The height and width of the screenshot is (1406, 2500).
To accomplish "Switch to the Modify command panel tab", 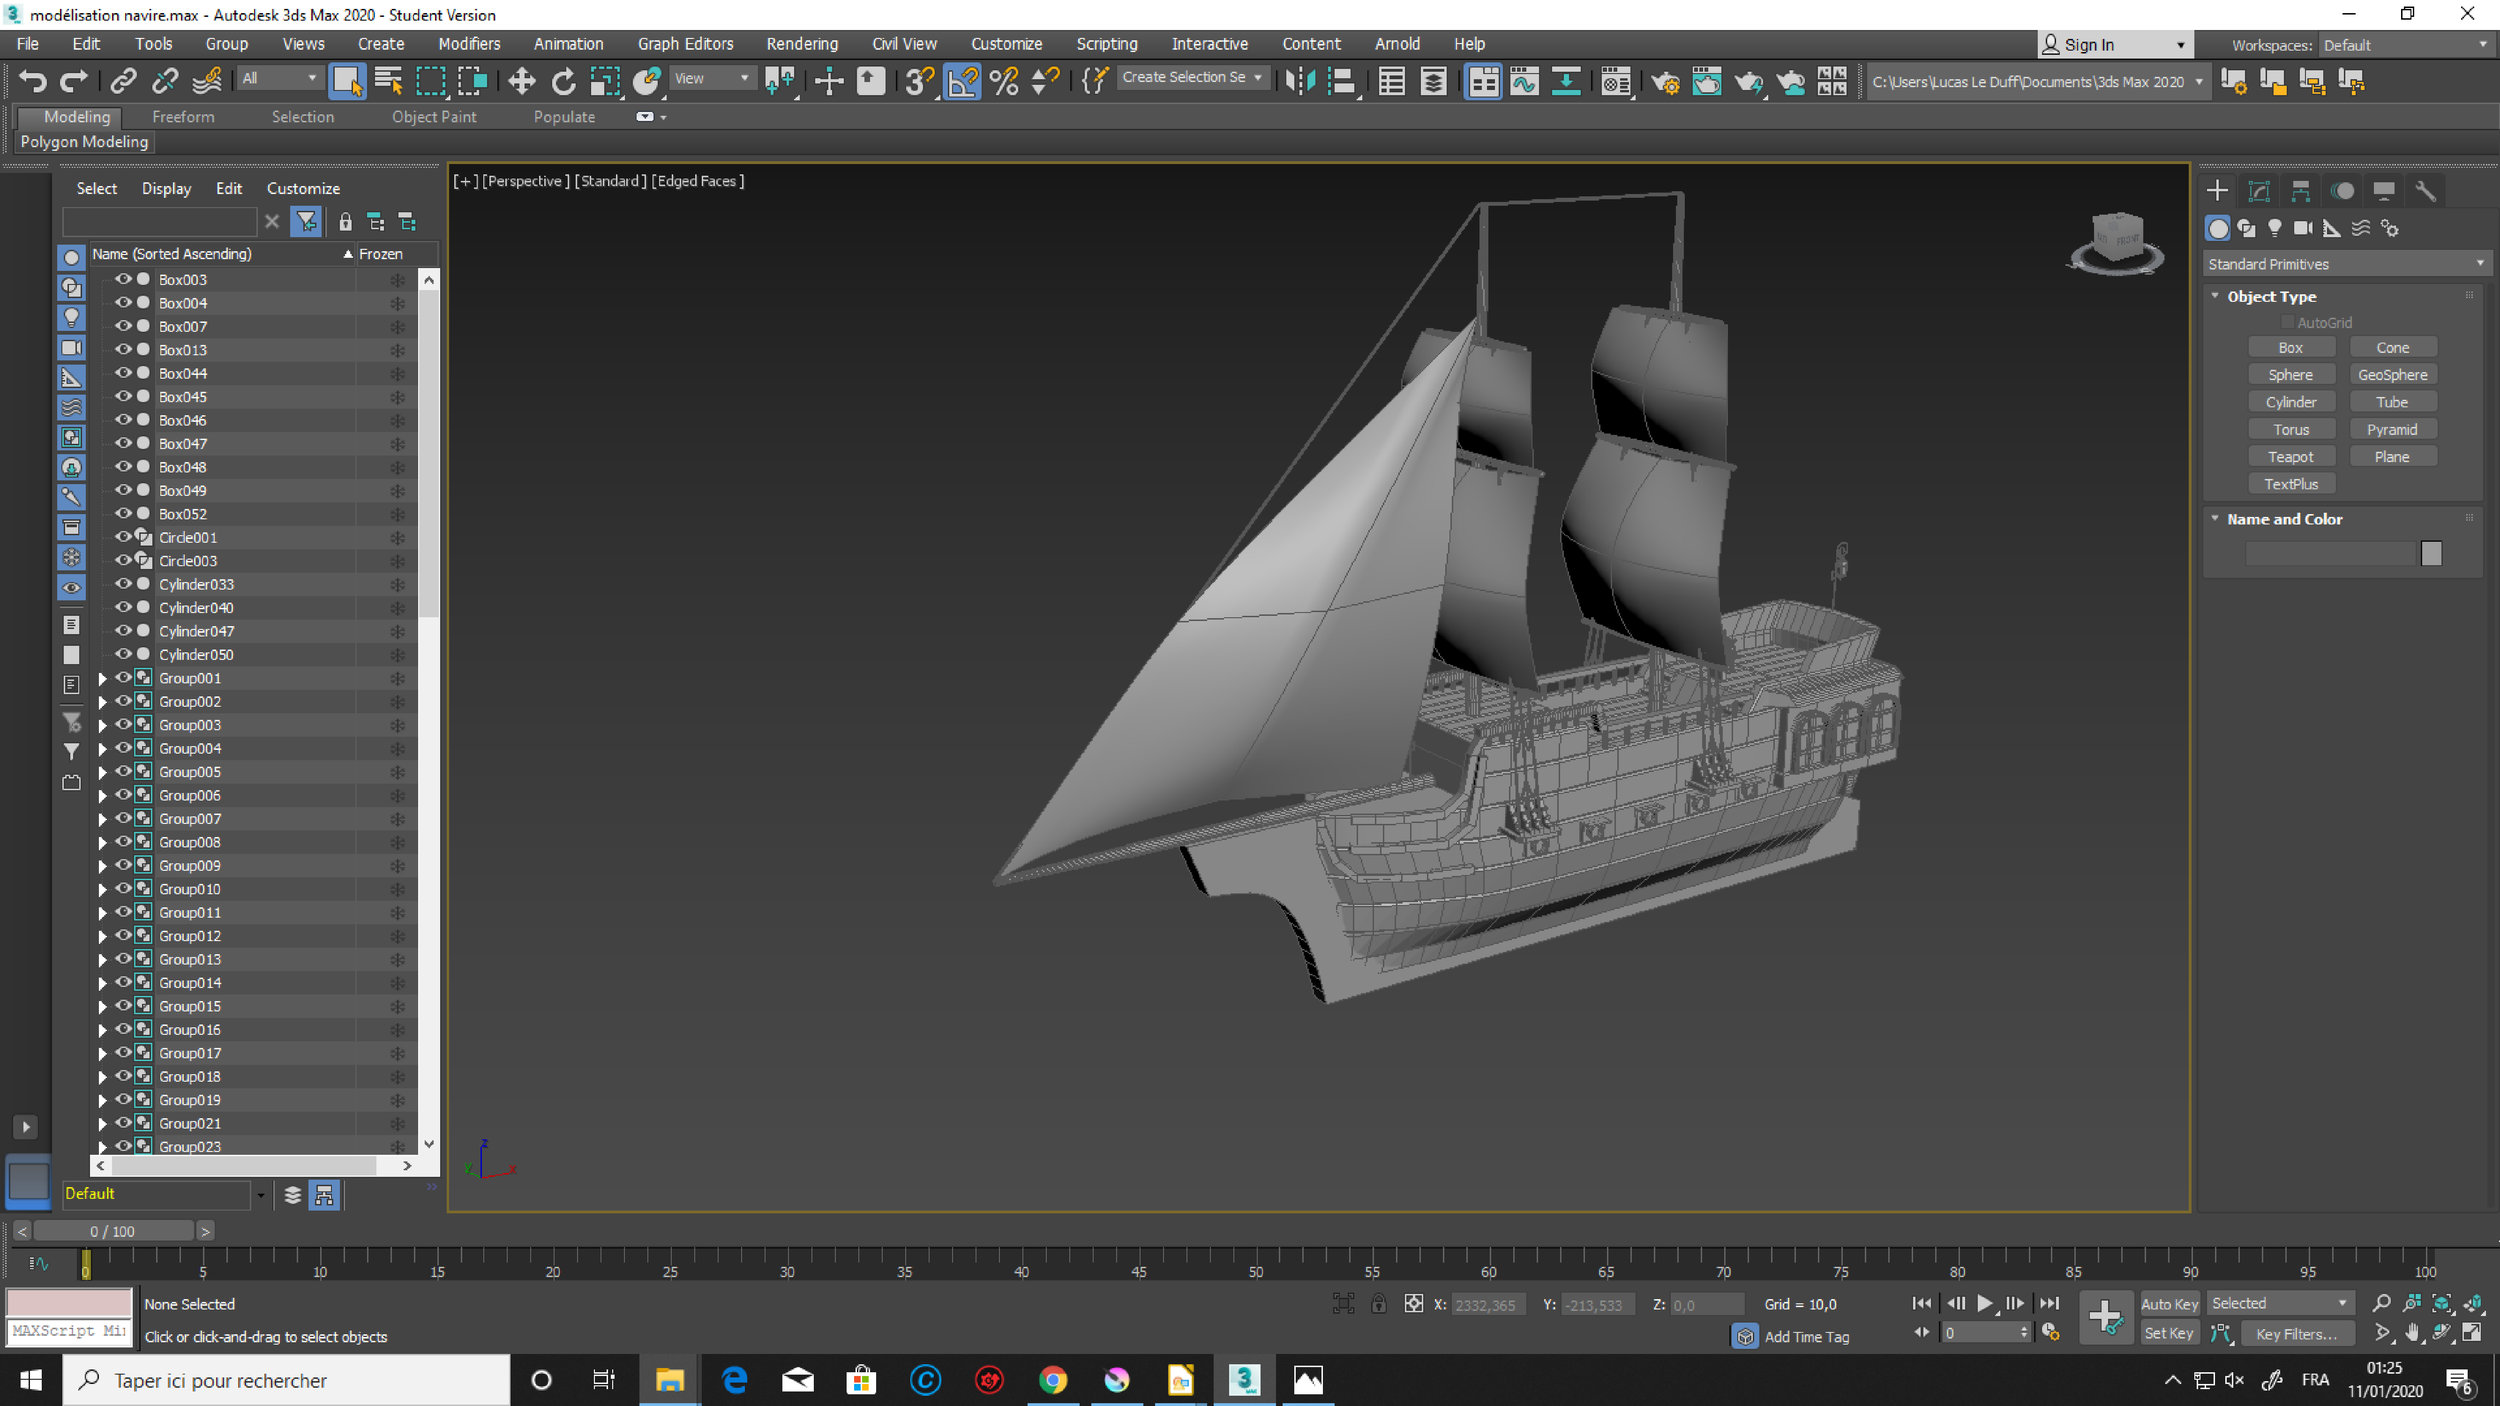I will pyautogui.click(x=2259, y=191).
